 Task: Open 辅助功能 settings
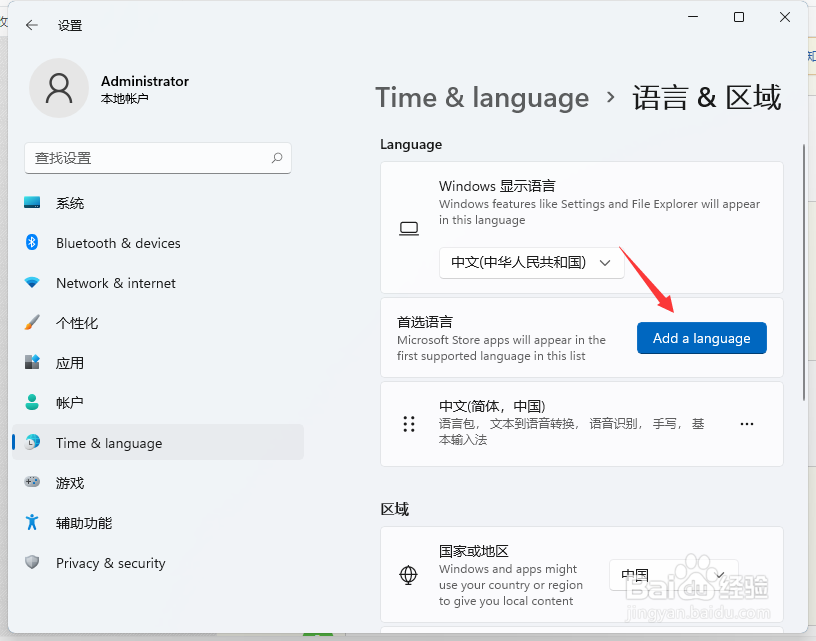[x=158, y=522]
